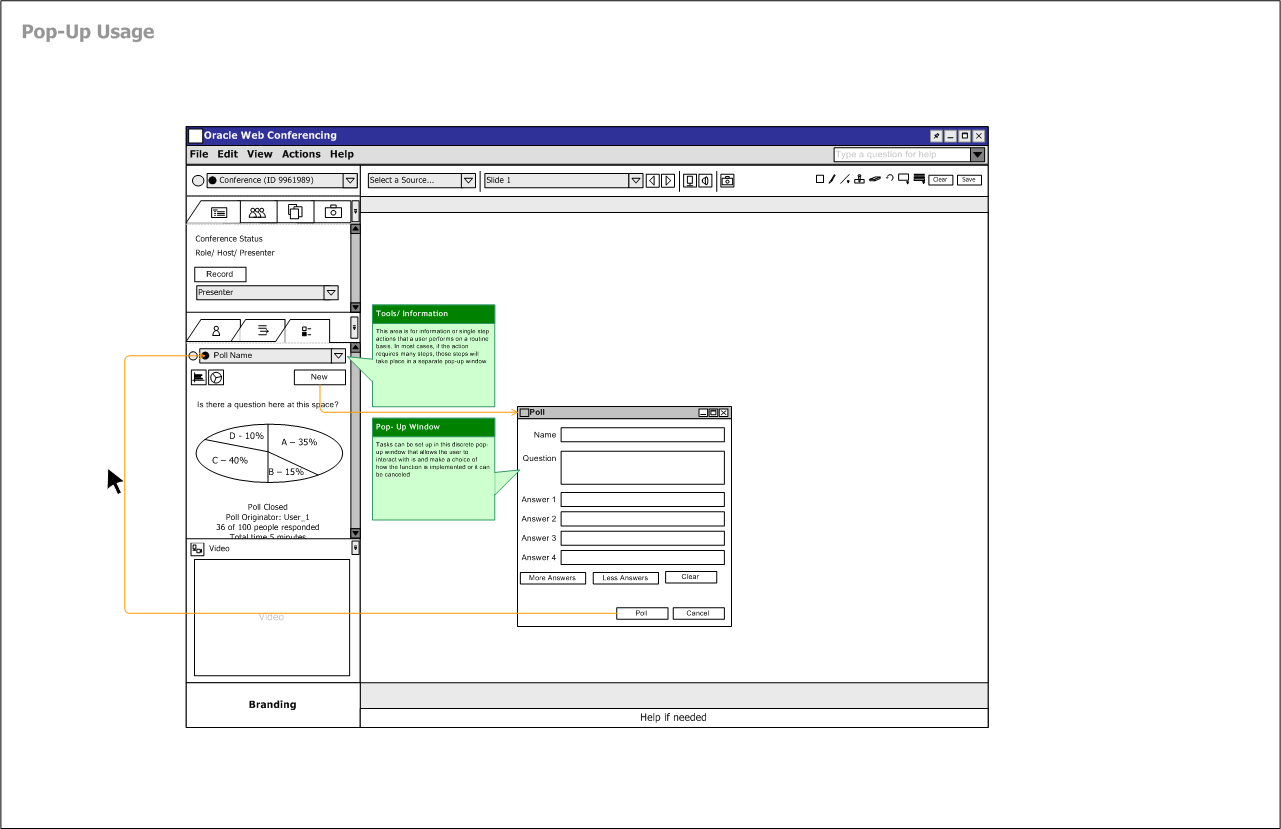Image resolution: width=1281 pixels, height=829 pixels.
Task: Open the File menu
Action: [x=199, y=154]
